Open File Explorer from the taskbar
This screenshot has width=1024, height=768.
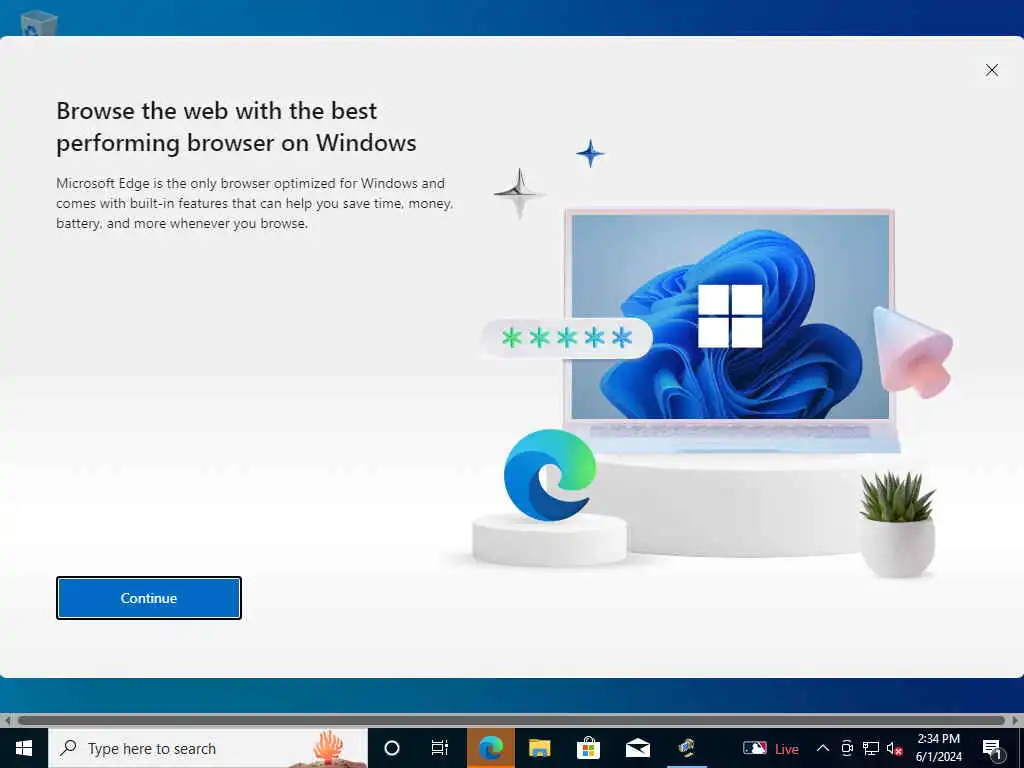539,748
